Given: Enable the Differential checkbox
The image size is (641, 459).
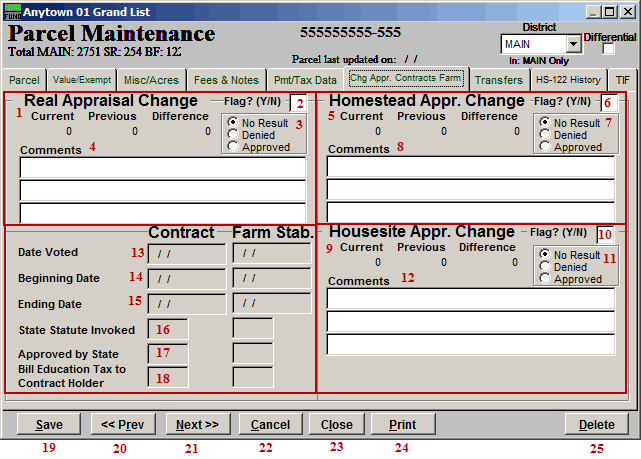Looking at the screenshot, I should 609,49.
